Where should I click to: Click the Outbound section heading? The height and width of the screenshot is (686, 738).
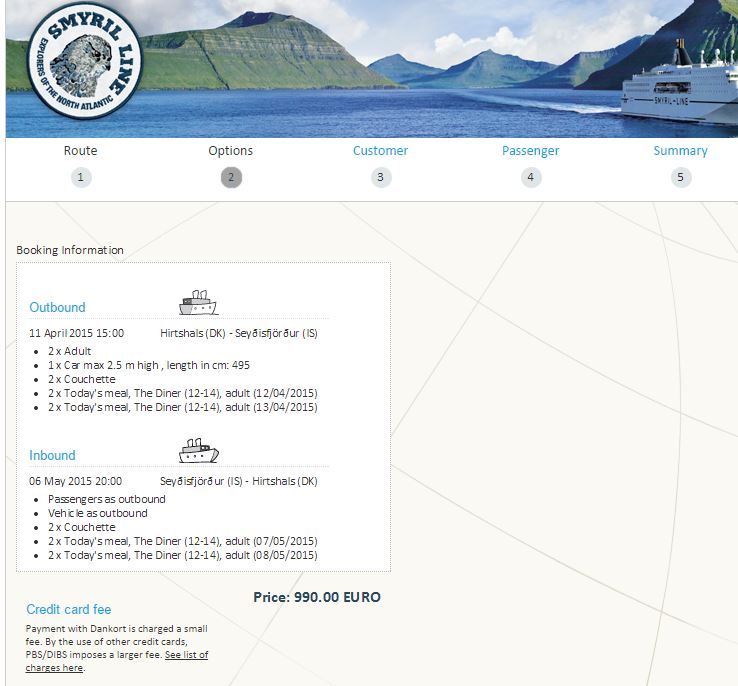click(x=57, y=307)
